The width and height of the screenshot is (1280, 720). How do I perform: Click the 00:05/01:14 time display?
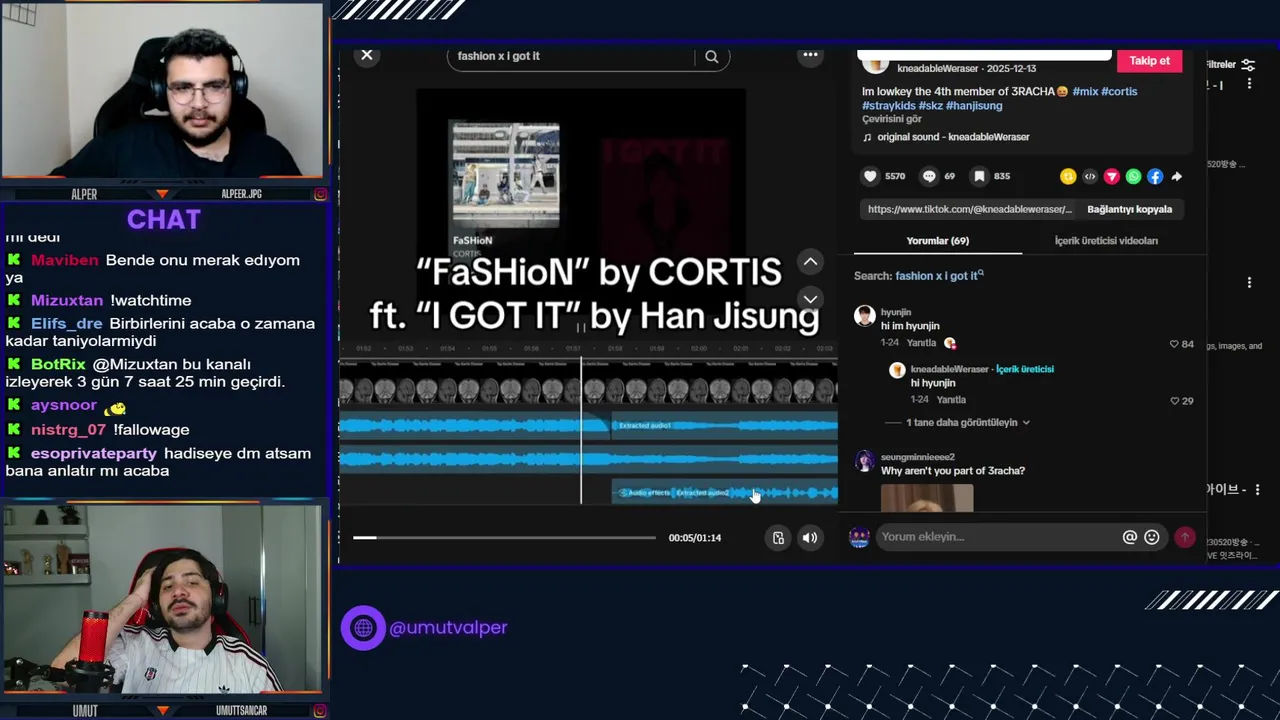coord(695,538)
